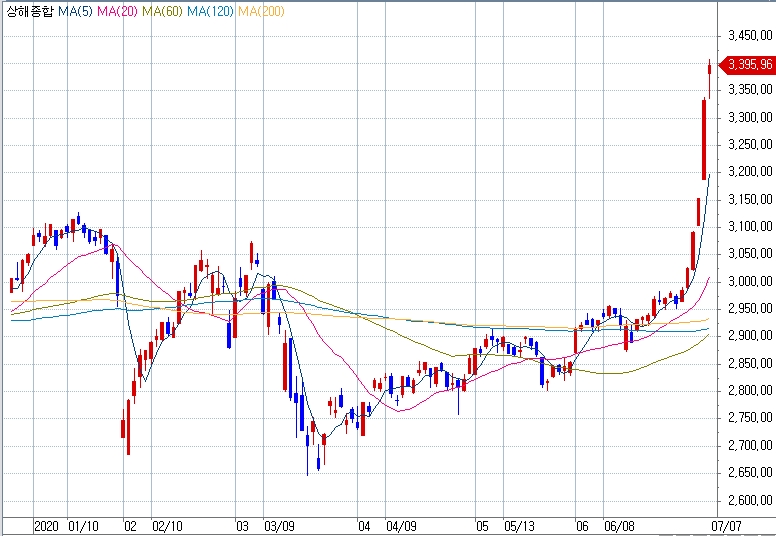
Task: Toggle the MA(20) moving average legend
Action: pos(119,10)
